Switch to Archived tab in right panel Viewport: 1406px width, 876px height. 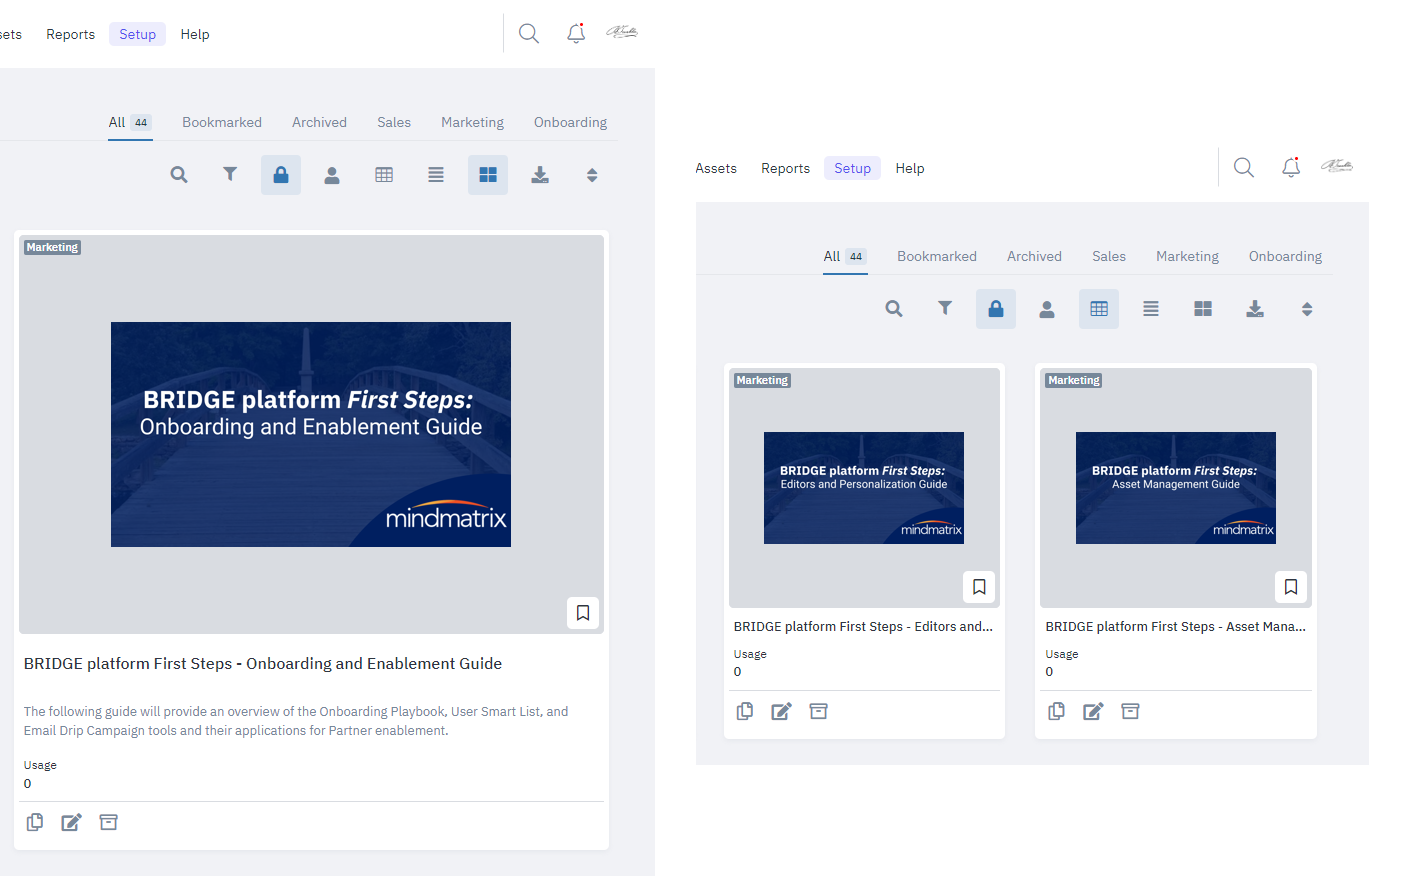pyautogui.click(x=1035, y=256)
